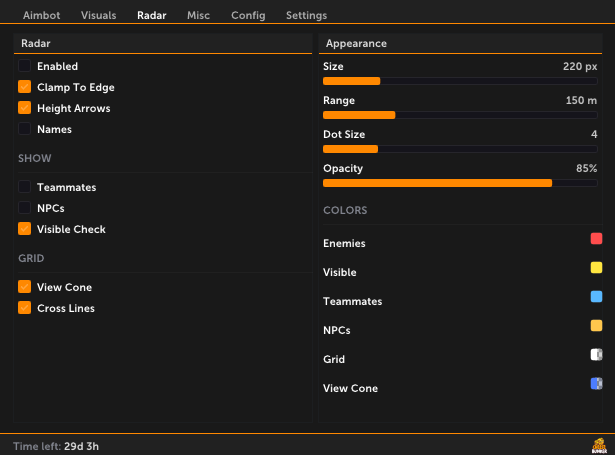Click the 85% opacity value
Screen dimensions: 615x455
click(x=586, y=168)
